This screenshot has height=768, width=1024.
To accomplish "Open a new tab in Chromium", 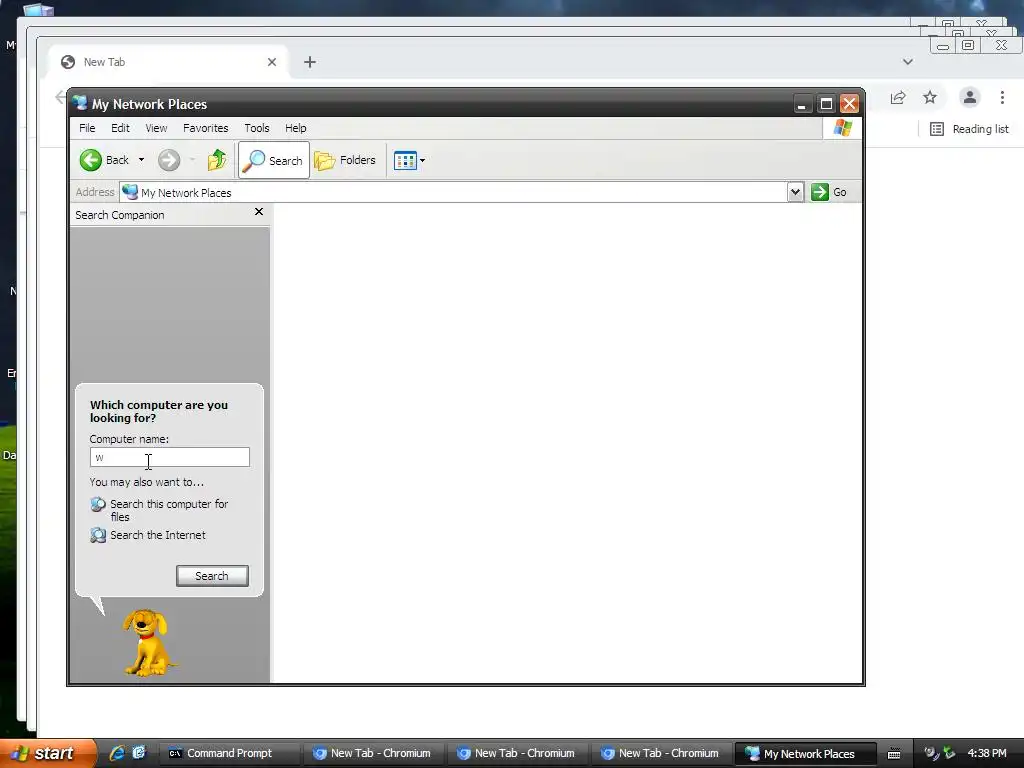I will [310, 62].
